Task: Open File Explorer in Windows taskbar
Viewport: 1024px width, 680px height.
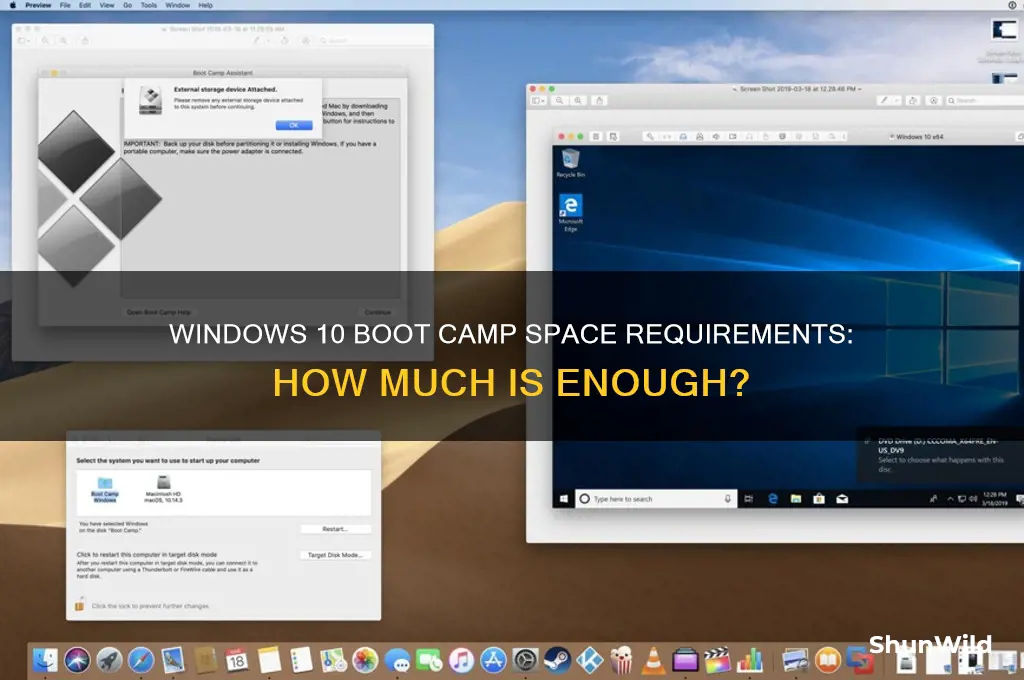Action: 795,499
